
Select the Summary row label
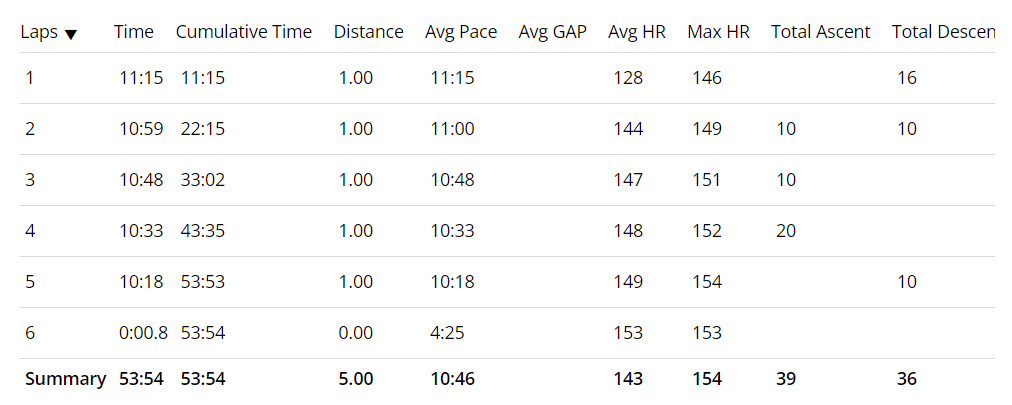[x=65, y=379]
